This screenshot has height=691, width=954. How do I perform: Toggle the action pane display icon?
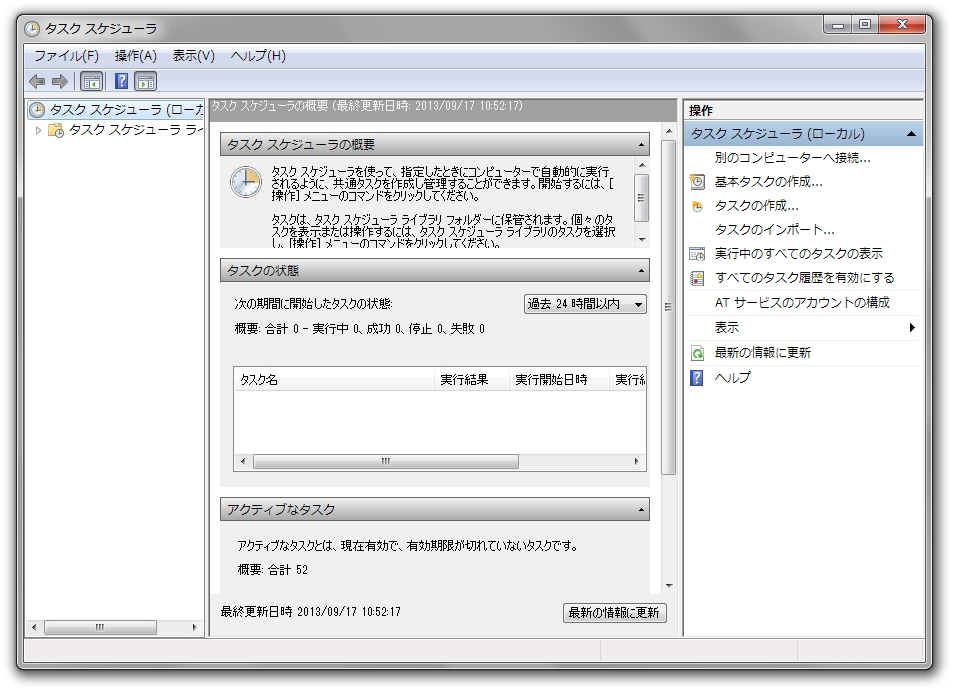pyautogui.click(x=146, y=80)
